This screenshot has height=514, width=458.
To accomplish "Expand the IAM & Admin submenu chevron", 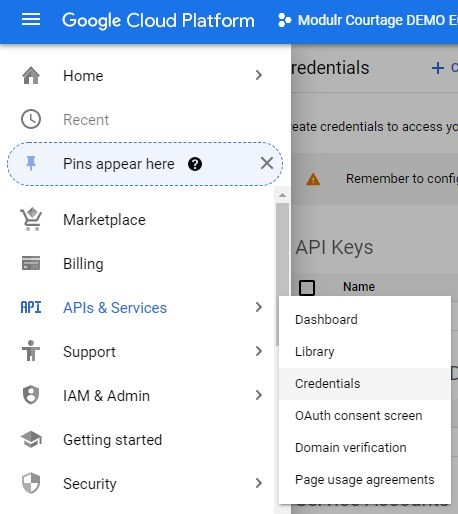I will pos(259,395).
